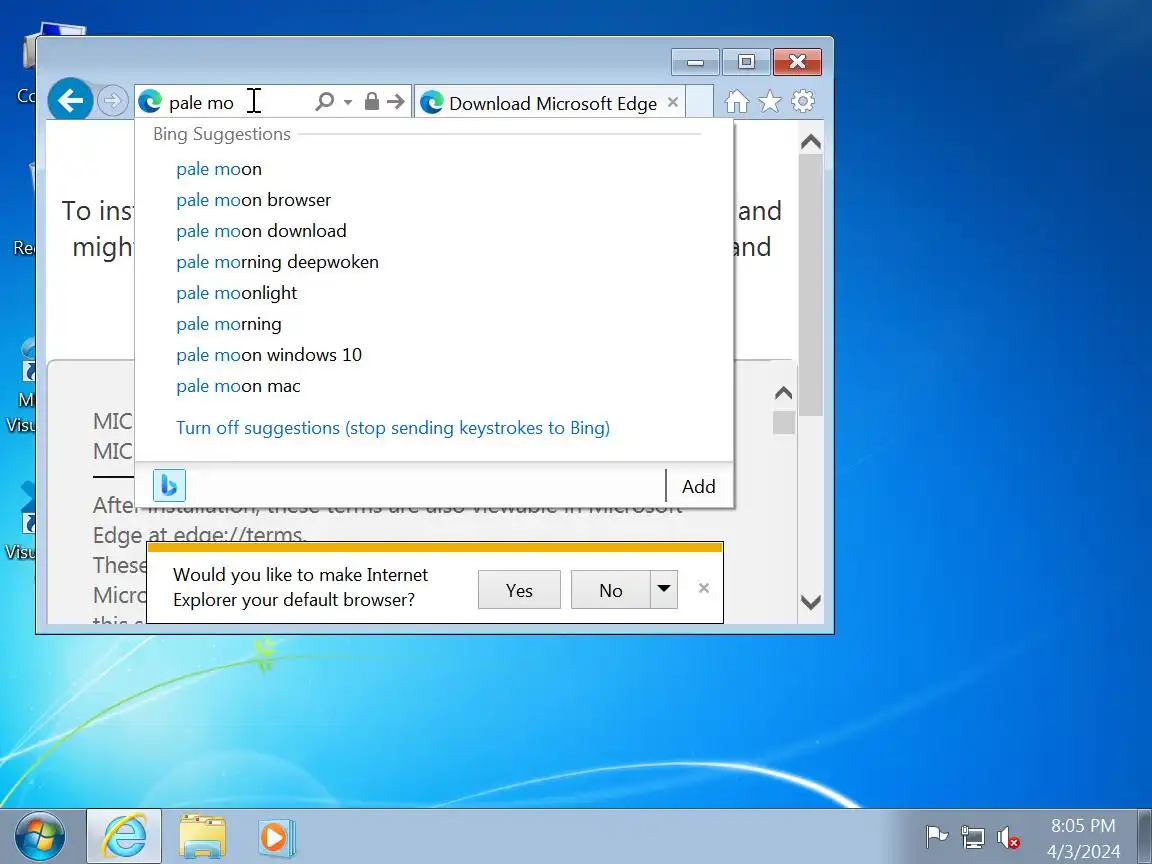Click the Go arrow in address bar

396,101
